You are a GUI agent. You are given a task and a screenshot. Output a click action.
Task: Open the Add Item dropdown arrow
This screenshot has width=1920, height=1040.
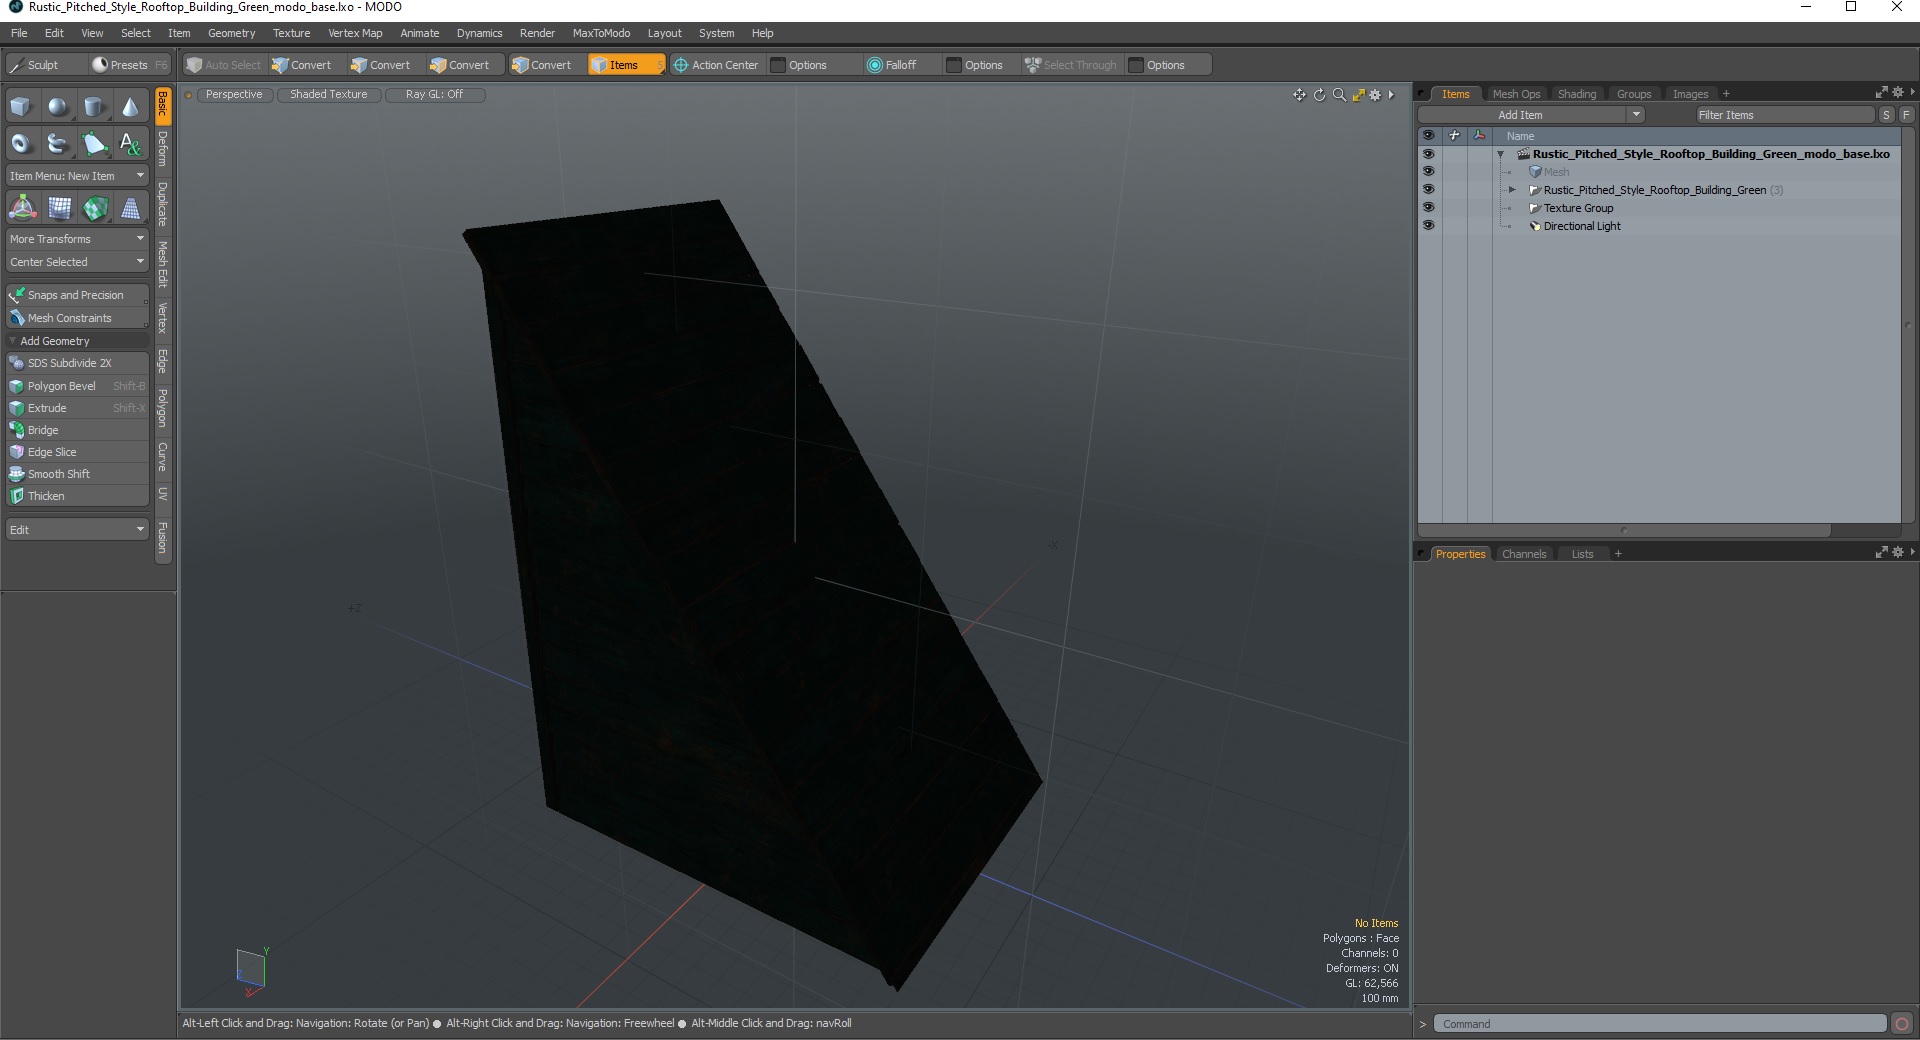coord(1636,115)
